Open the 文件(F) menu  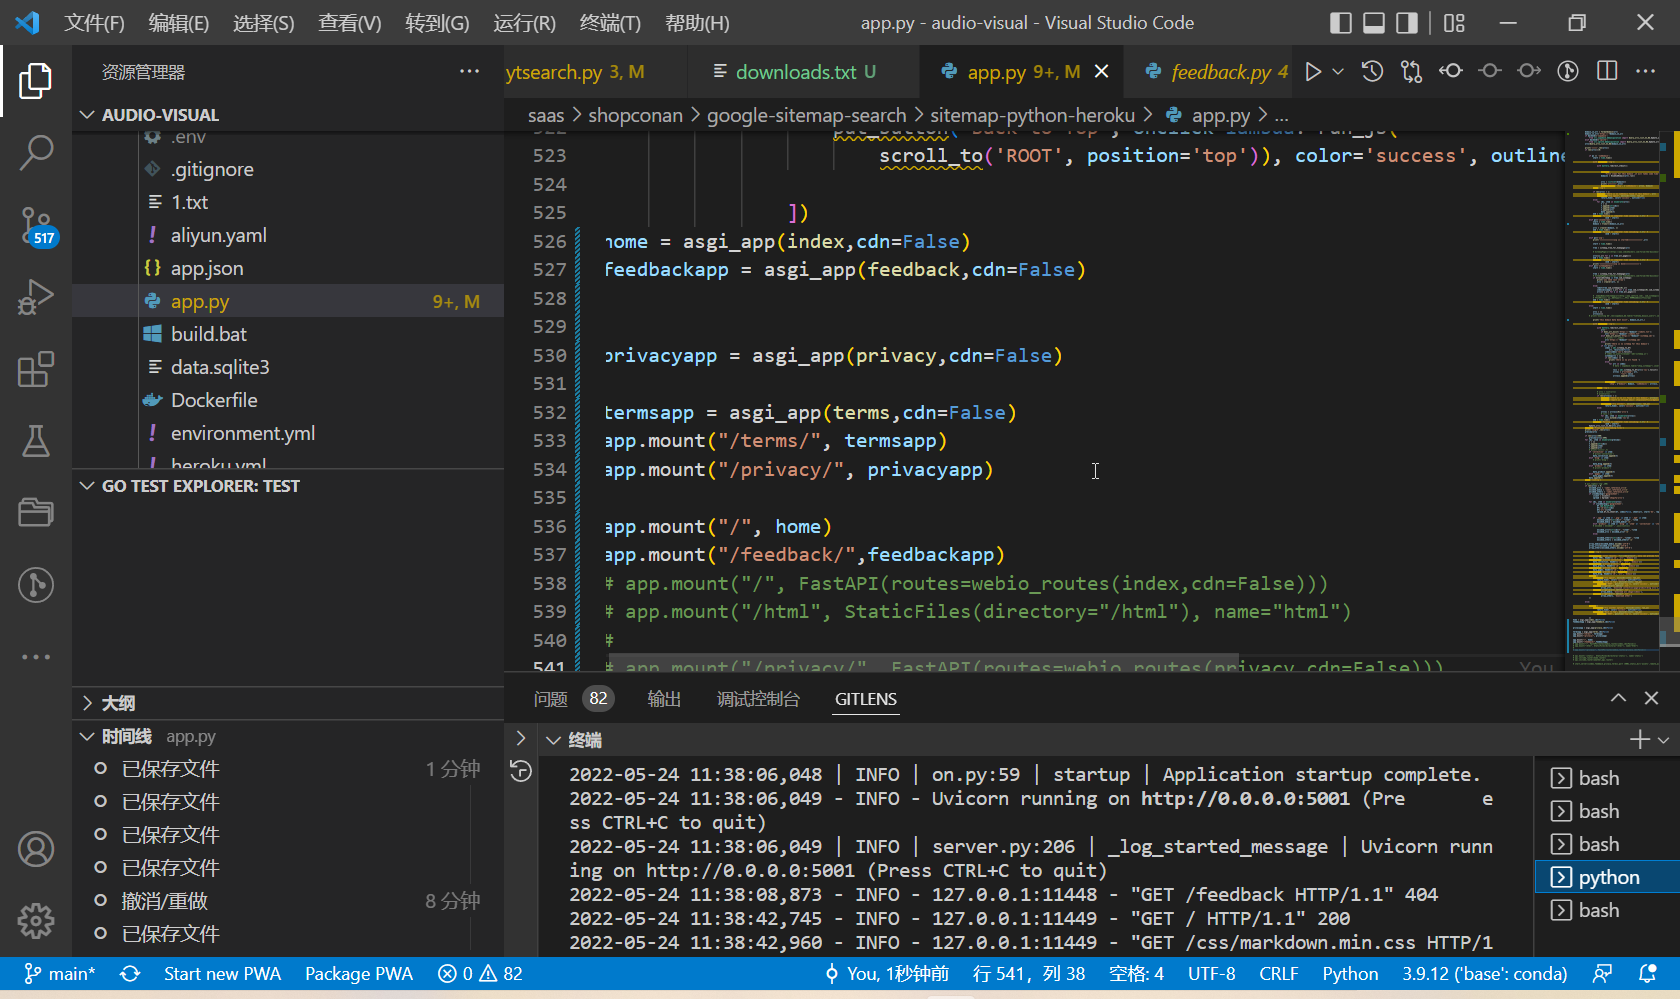(x=95, y=23)
